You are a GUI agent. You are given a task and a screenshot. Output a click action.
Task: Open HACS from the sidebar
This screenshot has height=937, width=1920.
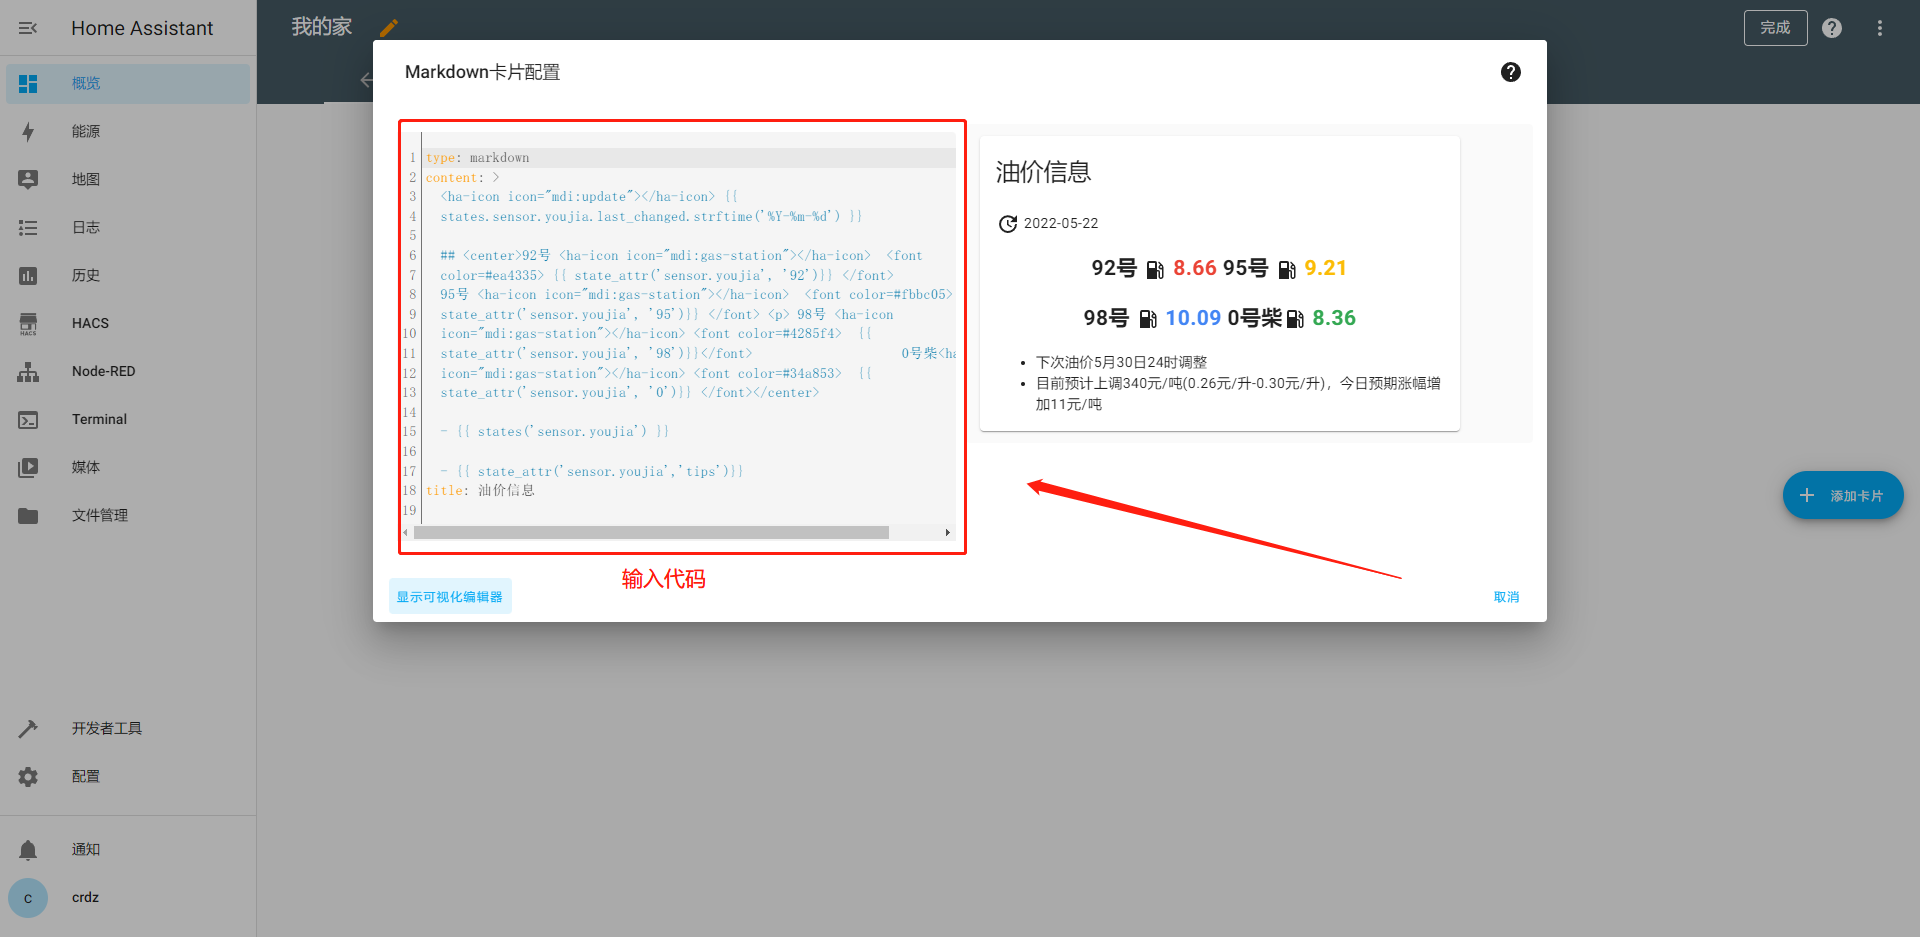[90, 324]
